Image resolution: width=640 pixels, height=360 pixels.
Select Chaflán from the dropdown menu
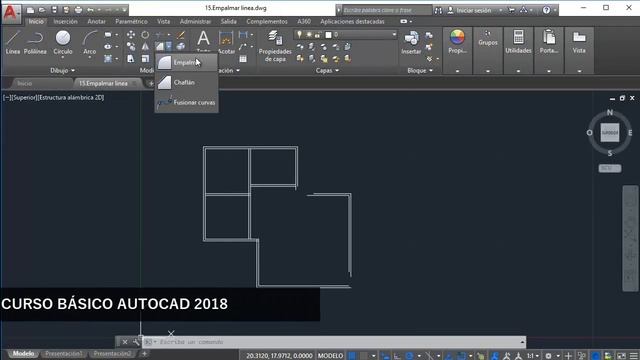187,82
